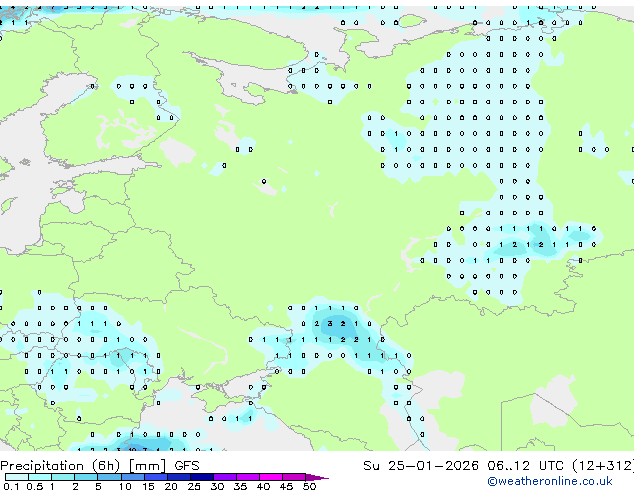Viewport: 634px width, 490px height.
Task: Pick the 40–45 mm magenta legend swatch
Action: 271,477
